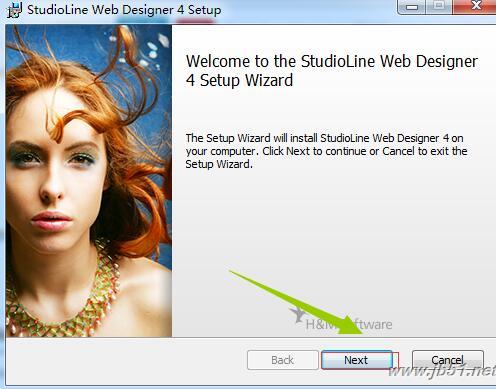This screenshot has width=496, height=389.
Task: Click the title text 'StudioLine Web Designer 4 Setup'
Action: coord(124,10)
